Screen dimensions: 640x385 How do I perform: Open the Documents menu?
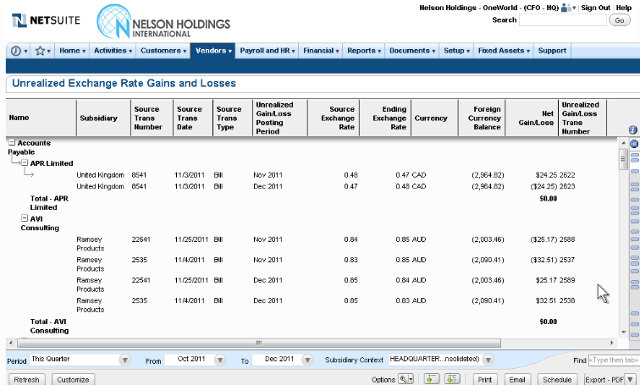click(412, 51)
